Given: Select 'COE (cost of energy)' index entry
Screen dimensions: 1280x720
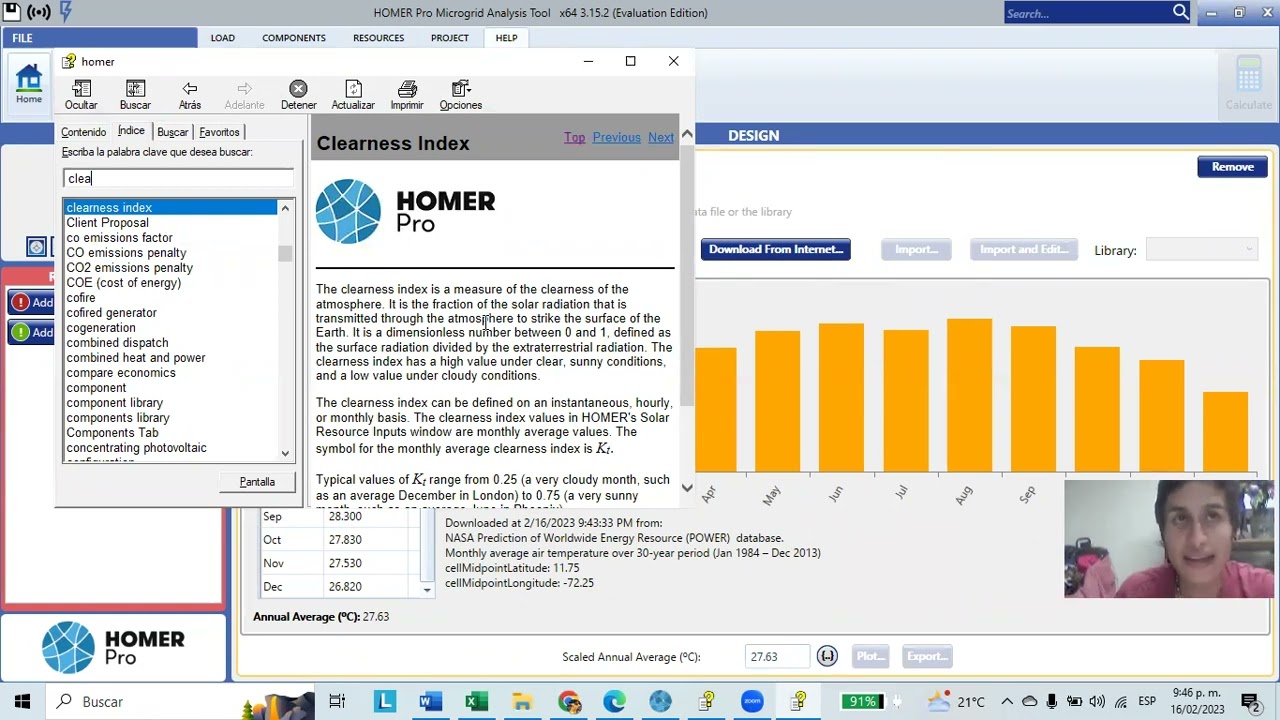Looking at the screenshot, I should (123, 283).
